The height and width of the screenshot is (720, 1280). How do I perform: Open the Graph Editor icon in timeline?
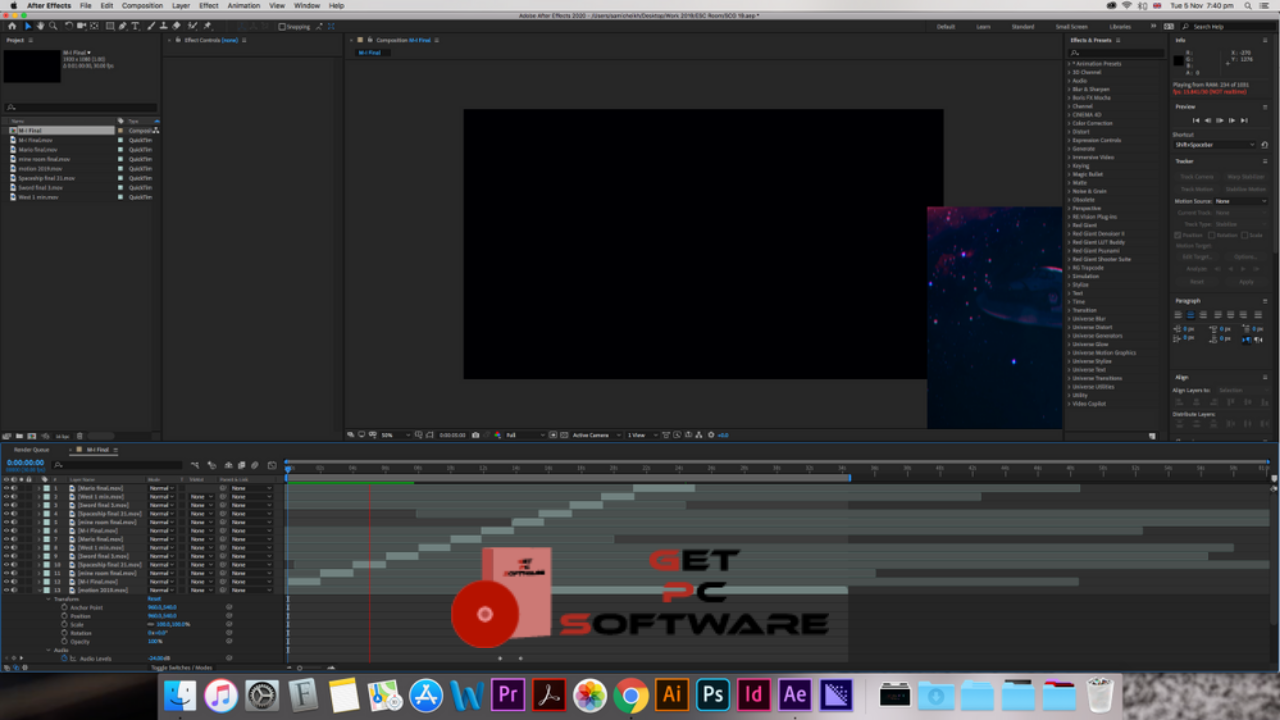(x=272, y=465)
